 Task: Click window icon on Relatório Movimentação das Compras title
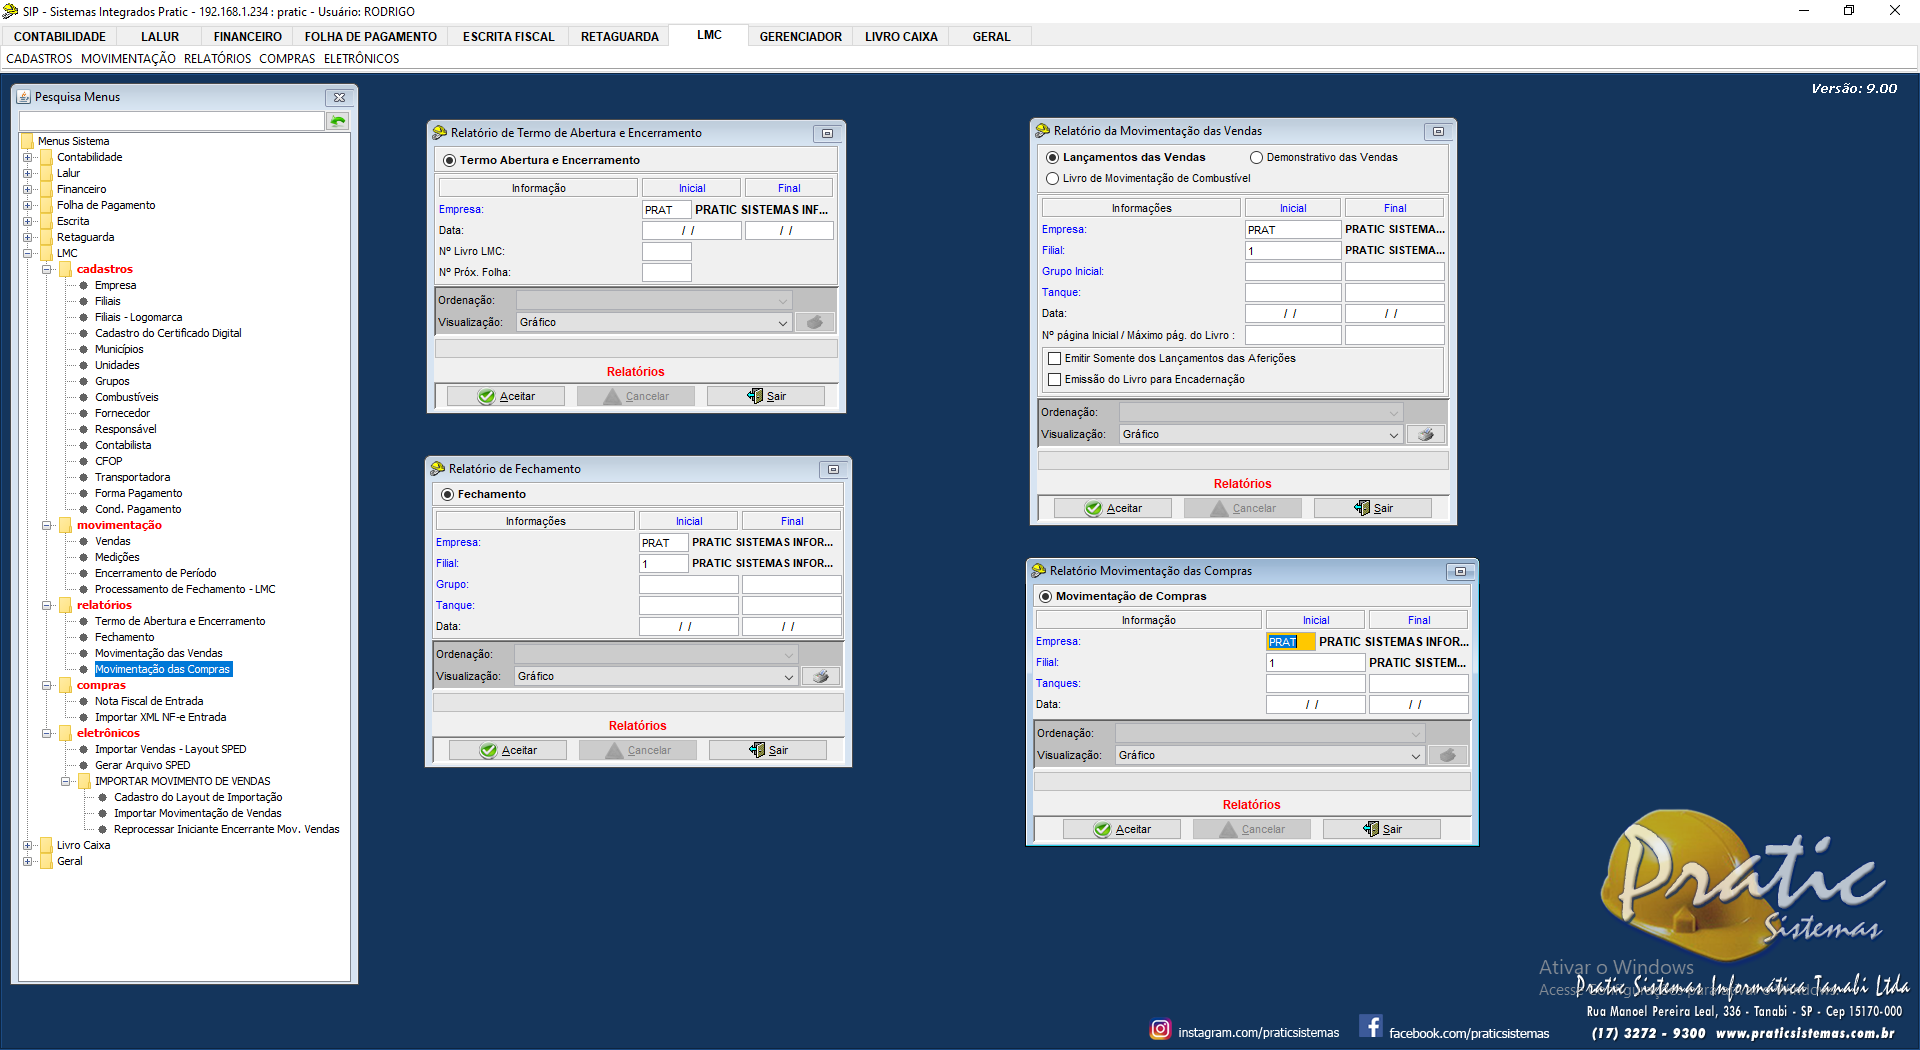pos(1460,572)
